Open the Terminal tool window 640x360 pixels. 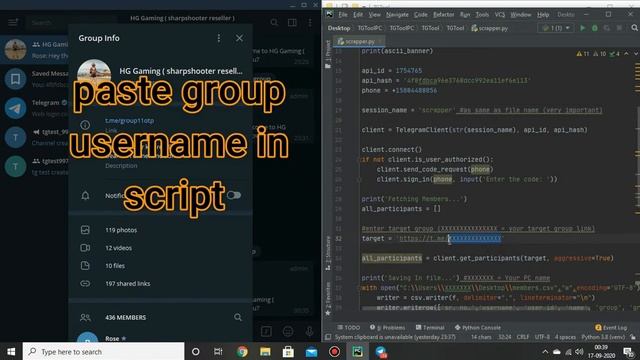tap(430, 327)
